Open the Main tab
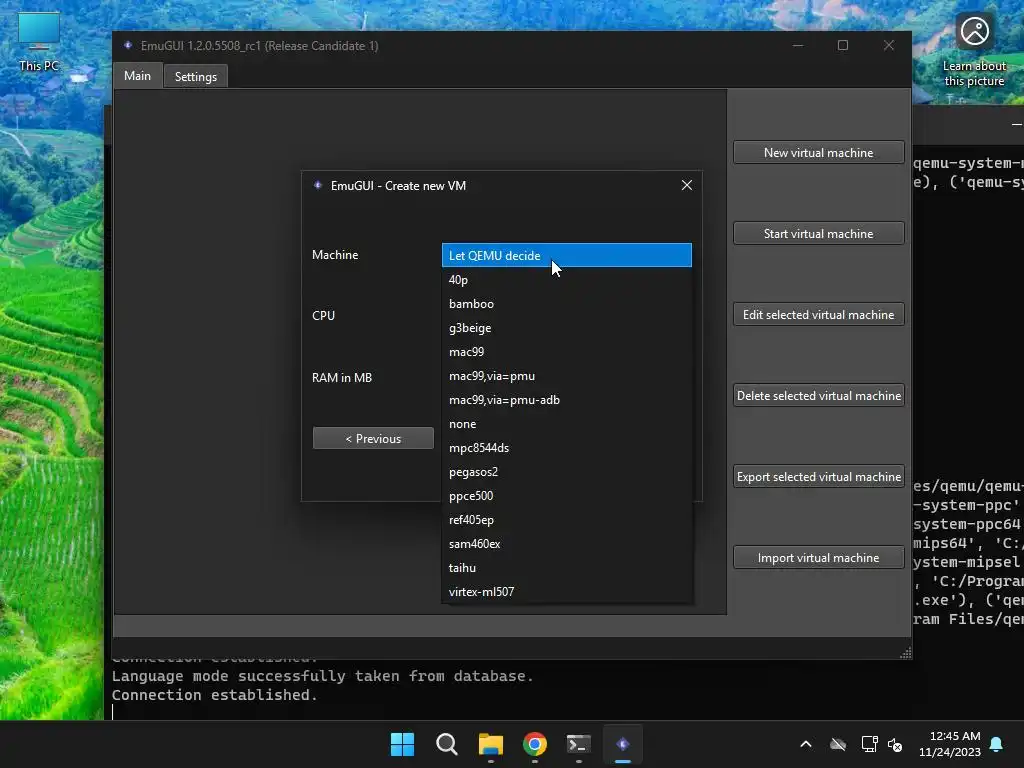 137,76
